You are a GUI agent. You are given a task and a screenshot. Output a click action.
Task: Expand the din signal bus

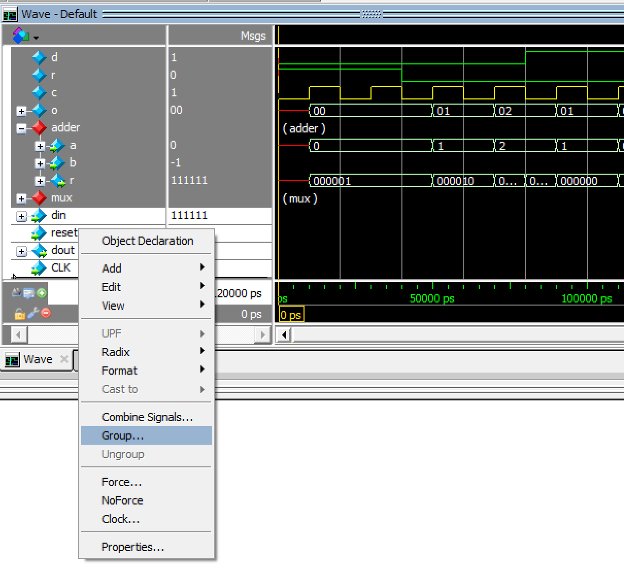coord(21,216)
